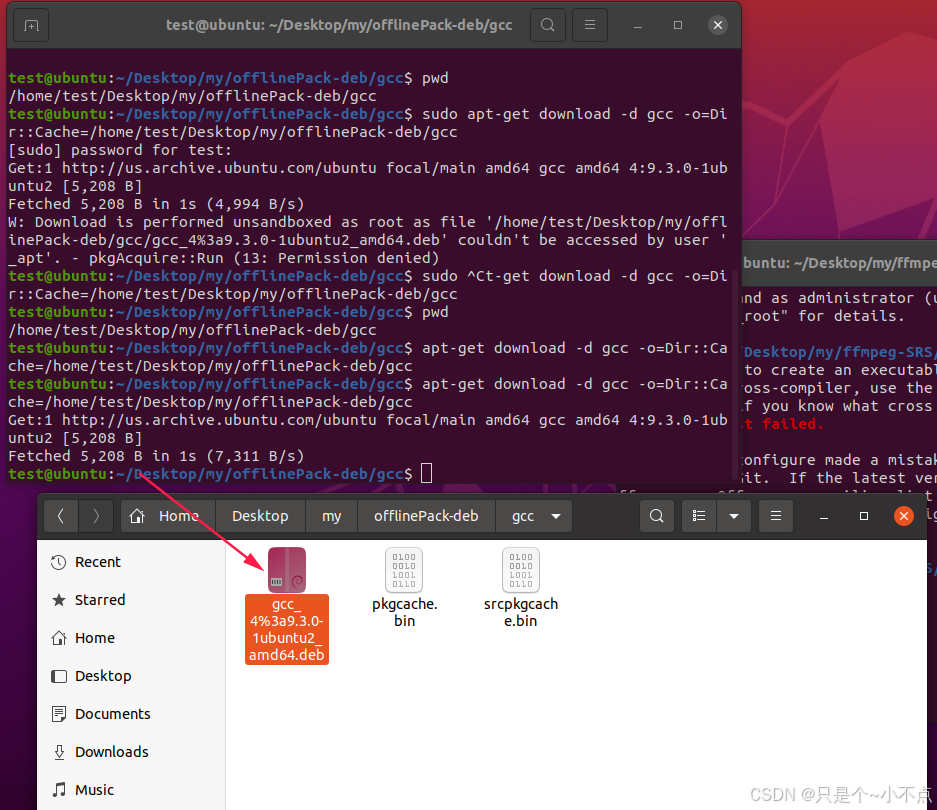Toggle list view in file manager
Screen dimensions: 937x810
pos(699,516)
